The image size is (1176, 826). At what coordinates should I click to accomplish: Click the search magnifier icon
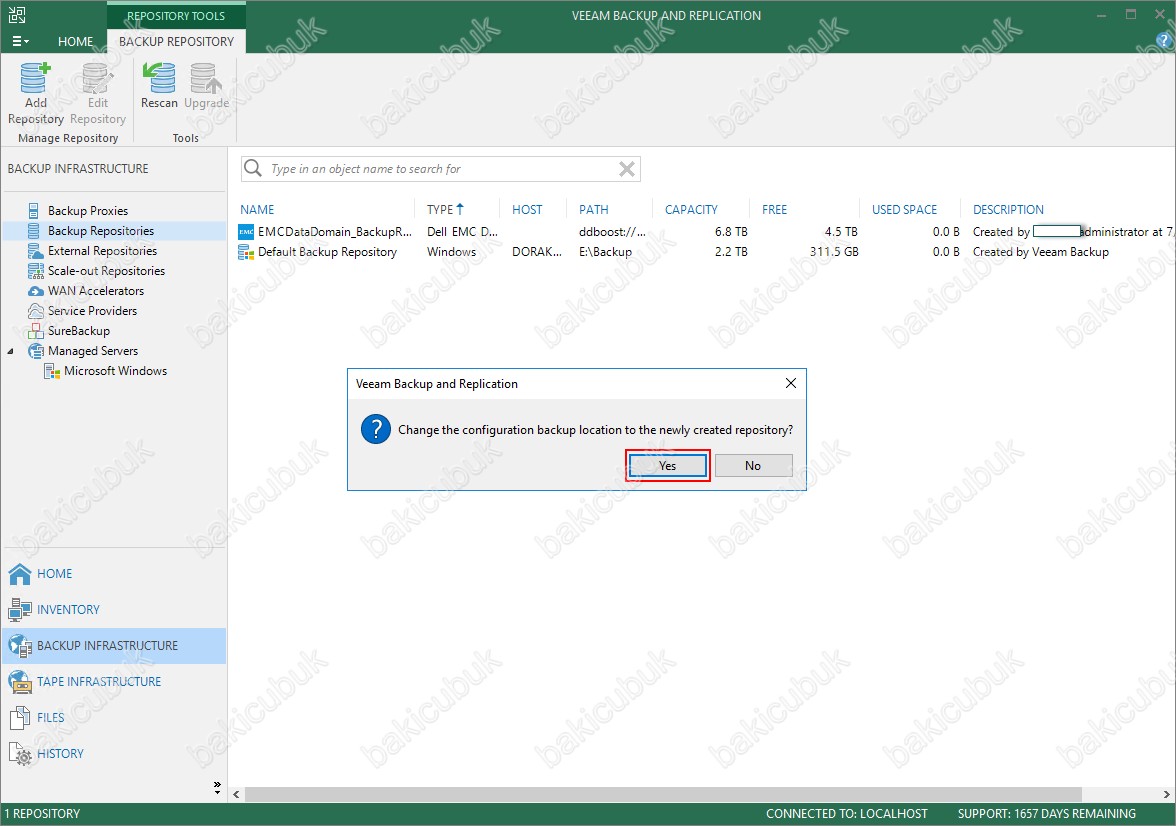[254, 168]
